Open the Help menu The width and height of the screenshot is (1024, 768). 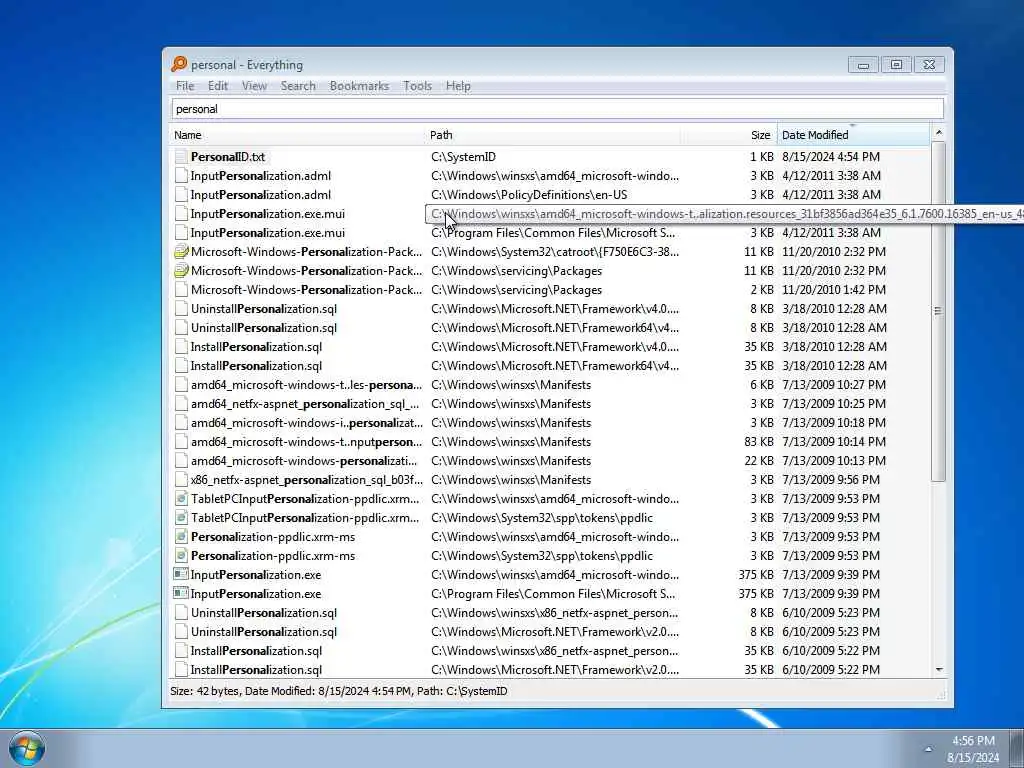pyautogui.click(x=458, y=86)
